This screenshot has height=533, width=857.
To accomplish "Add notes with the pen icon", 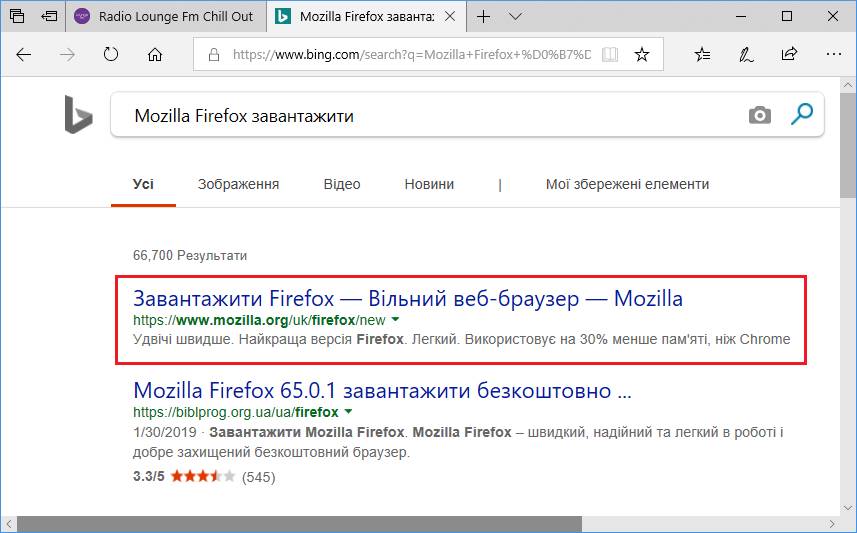I will (746, 54).
